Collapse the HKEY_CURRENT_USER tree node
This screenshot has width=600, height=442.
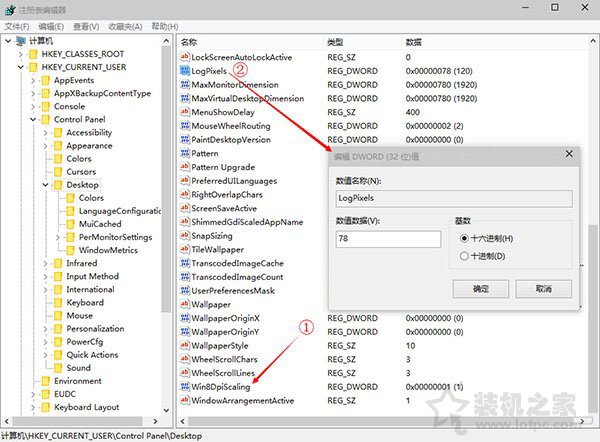click(x=21, y=67)
